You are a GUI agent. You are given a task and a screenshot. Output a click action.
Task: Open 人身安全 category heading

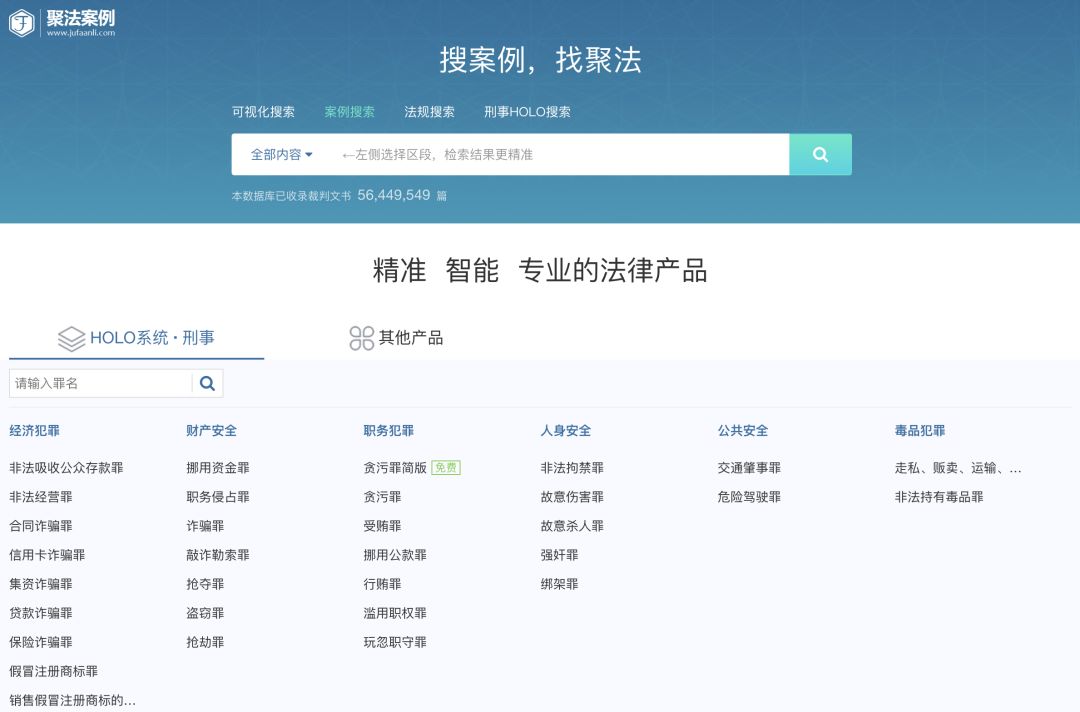(x=565, y=430)
